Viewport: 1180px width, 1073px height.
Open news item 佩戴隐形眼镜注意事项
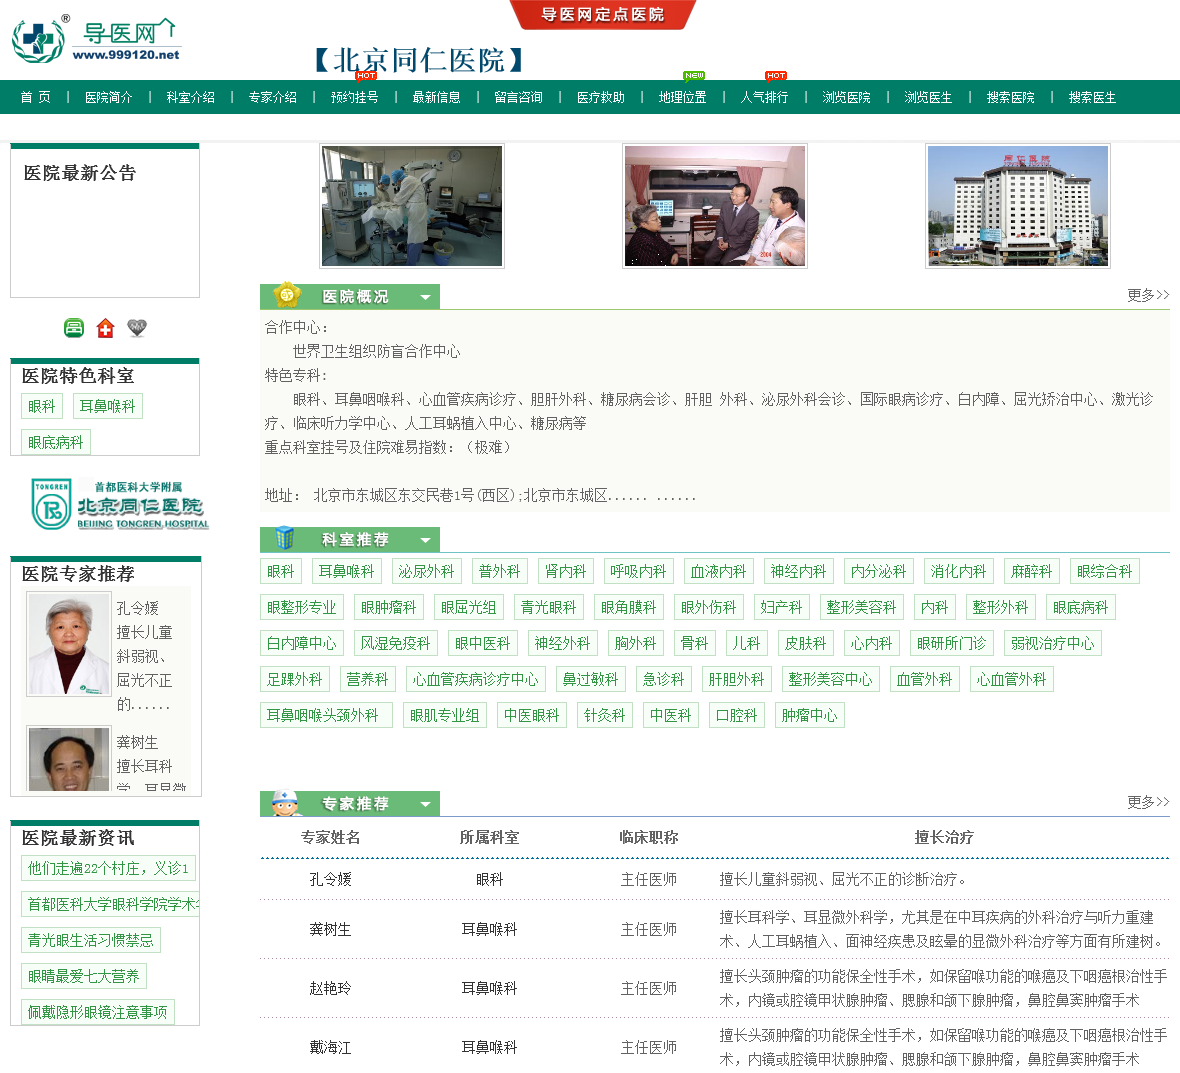(98, 1013)
